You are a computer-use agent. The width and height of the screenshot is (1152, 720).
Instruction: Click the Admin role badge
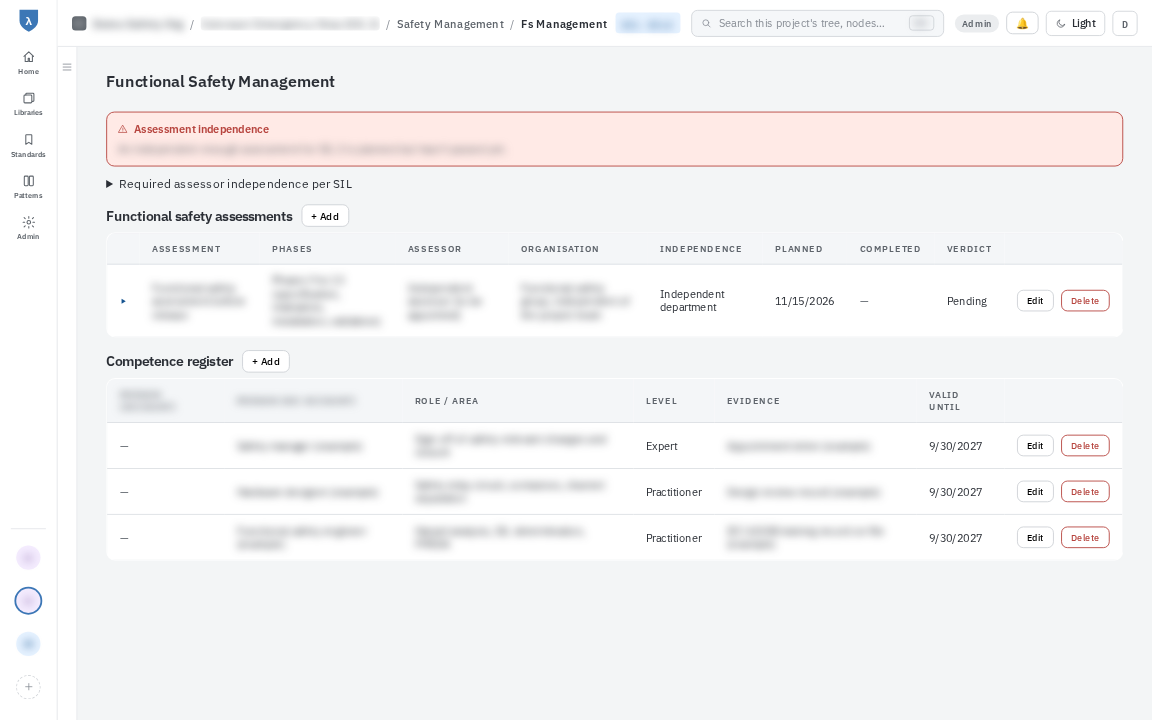coord(976,24)
